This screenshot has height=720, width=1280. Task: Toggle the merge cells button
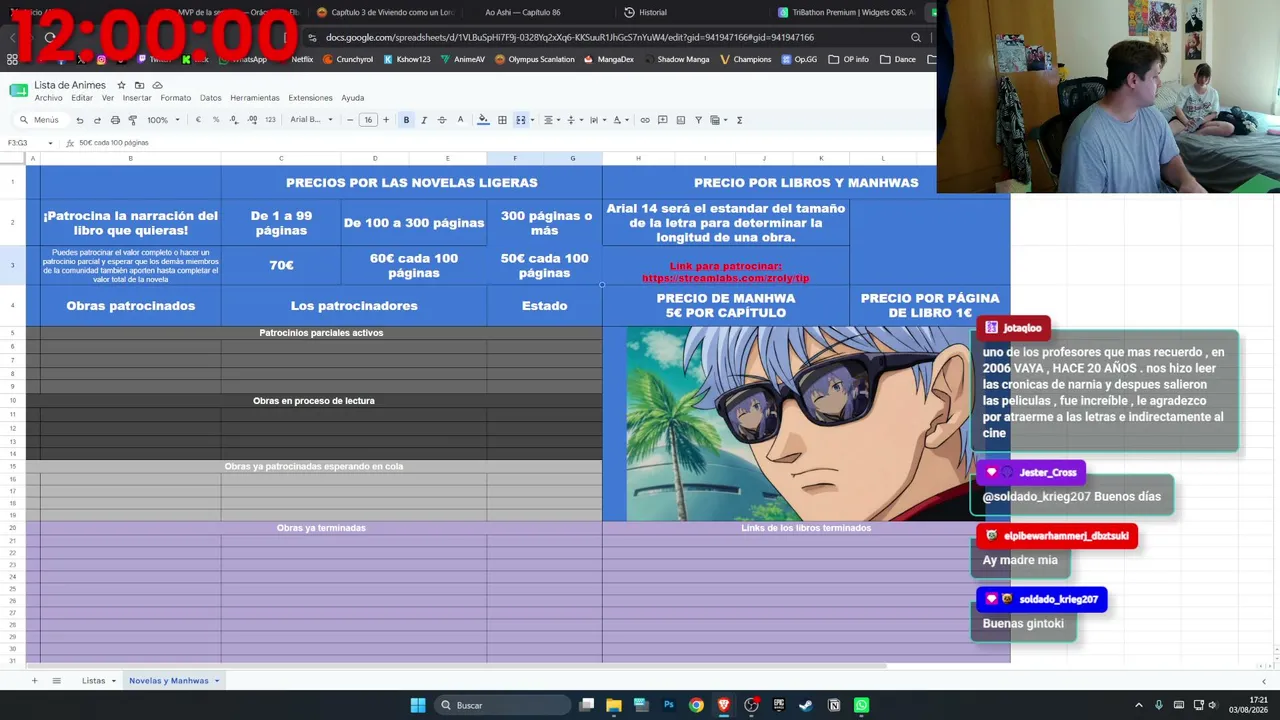(520, 120)
